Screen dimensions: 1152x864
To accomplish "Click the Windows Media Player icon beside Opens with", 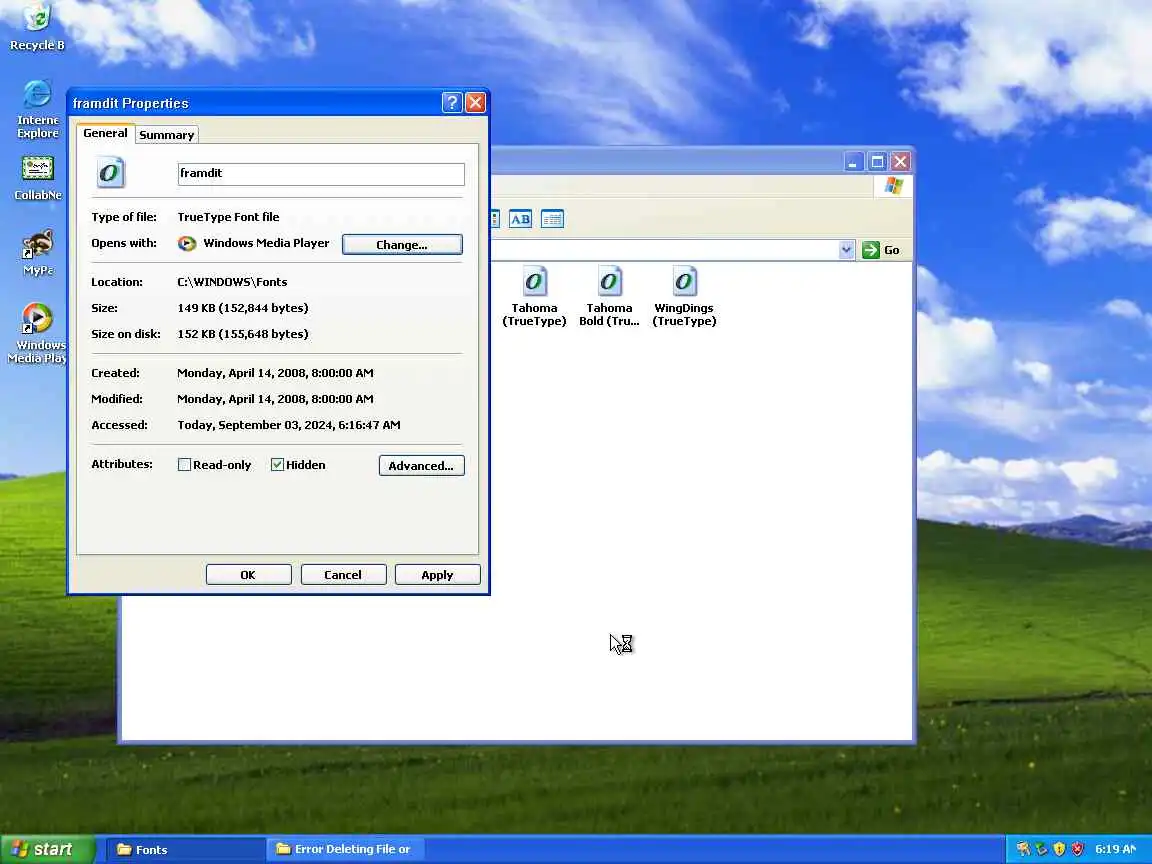I will (x=187, y=244).
